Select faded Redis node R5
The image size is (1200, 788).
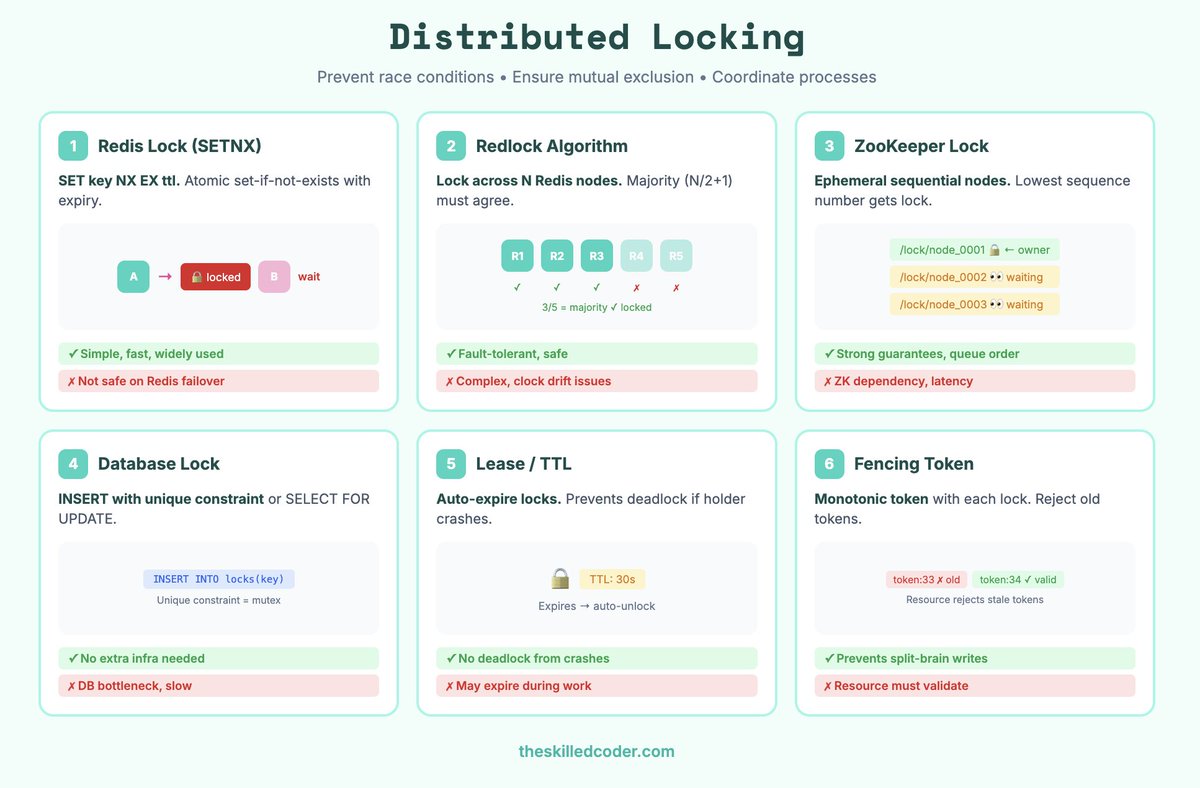pos(676,256)
